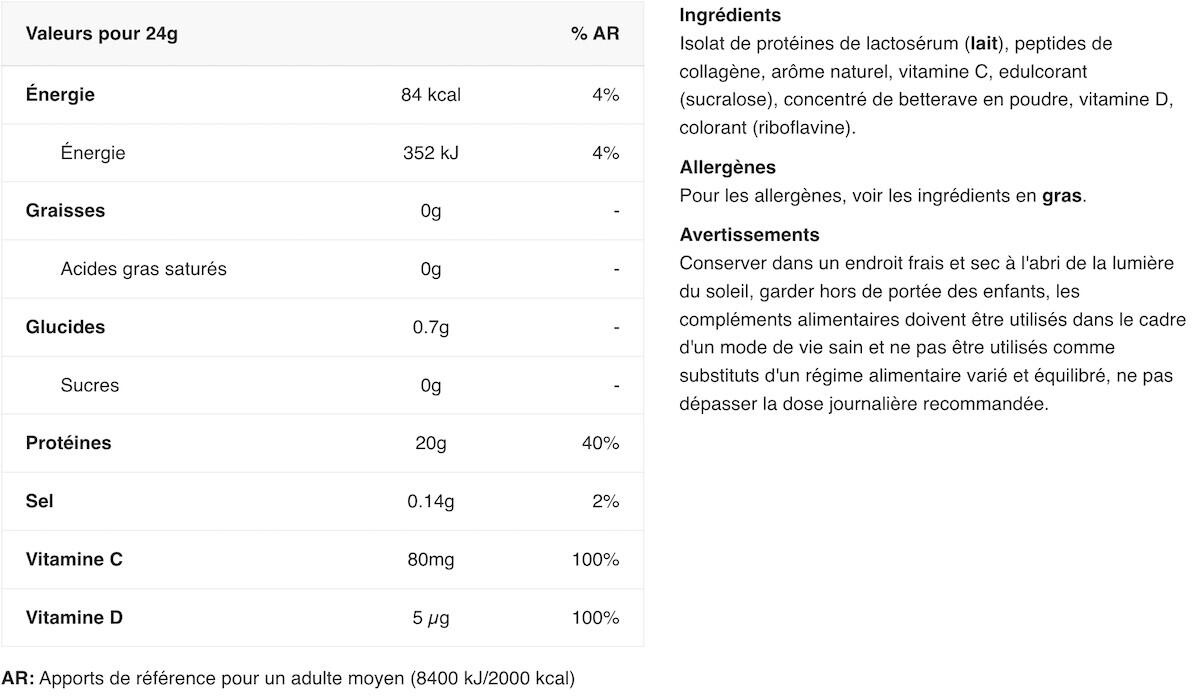The height and width of the screenshot is (700, 1200).
Task: Click the "Vitamine C" row label
Action: [x=74, y=559]
